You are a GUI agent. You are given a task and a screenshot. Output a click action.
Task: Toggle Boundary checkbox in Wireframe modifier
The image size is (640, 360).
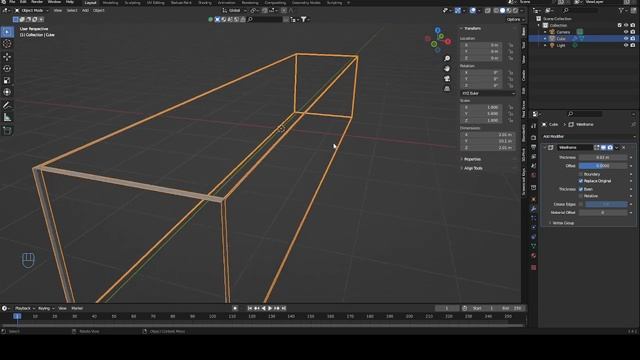pos(581,174)
